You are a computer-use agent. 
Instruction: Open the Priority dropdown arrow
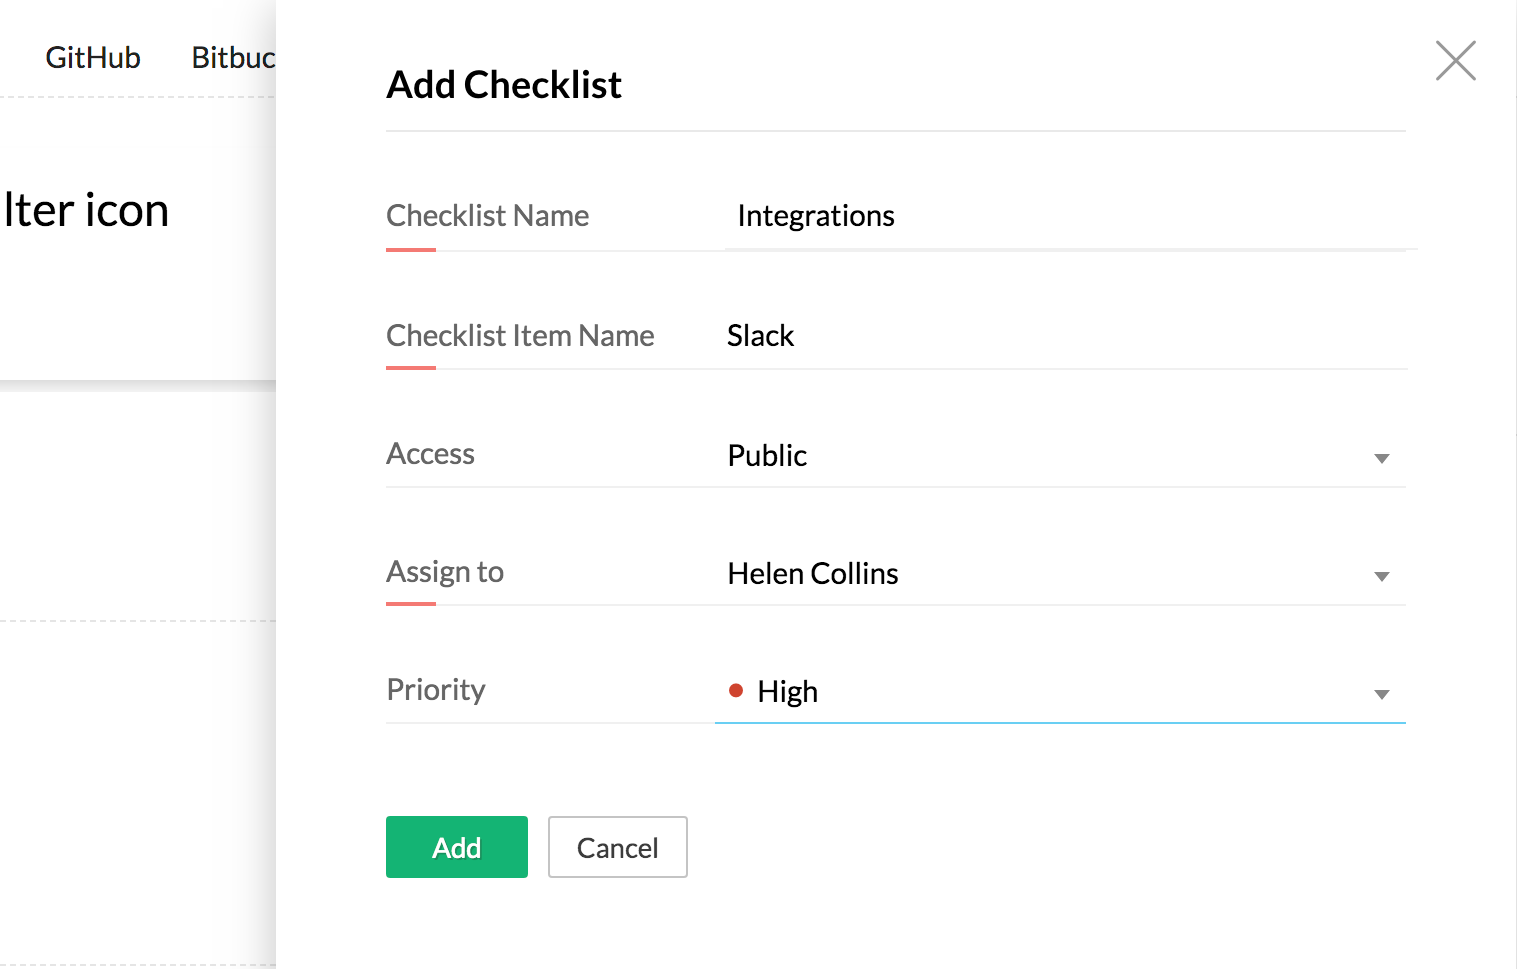tap(1381, 694)
